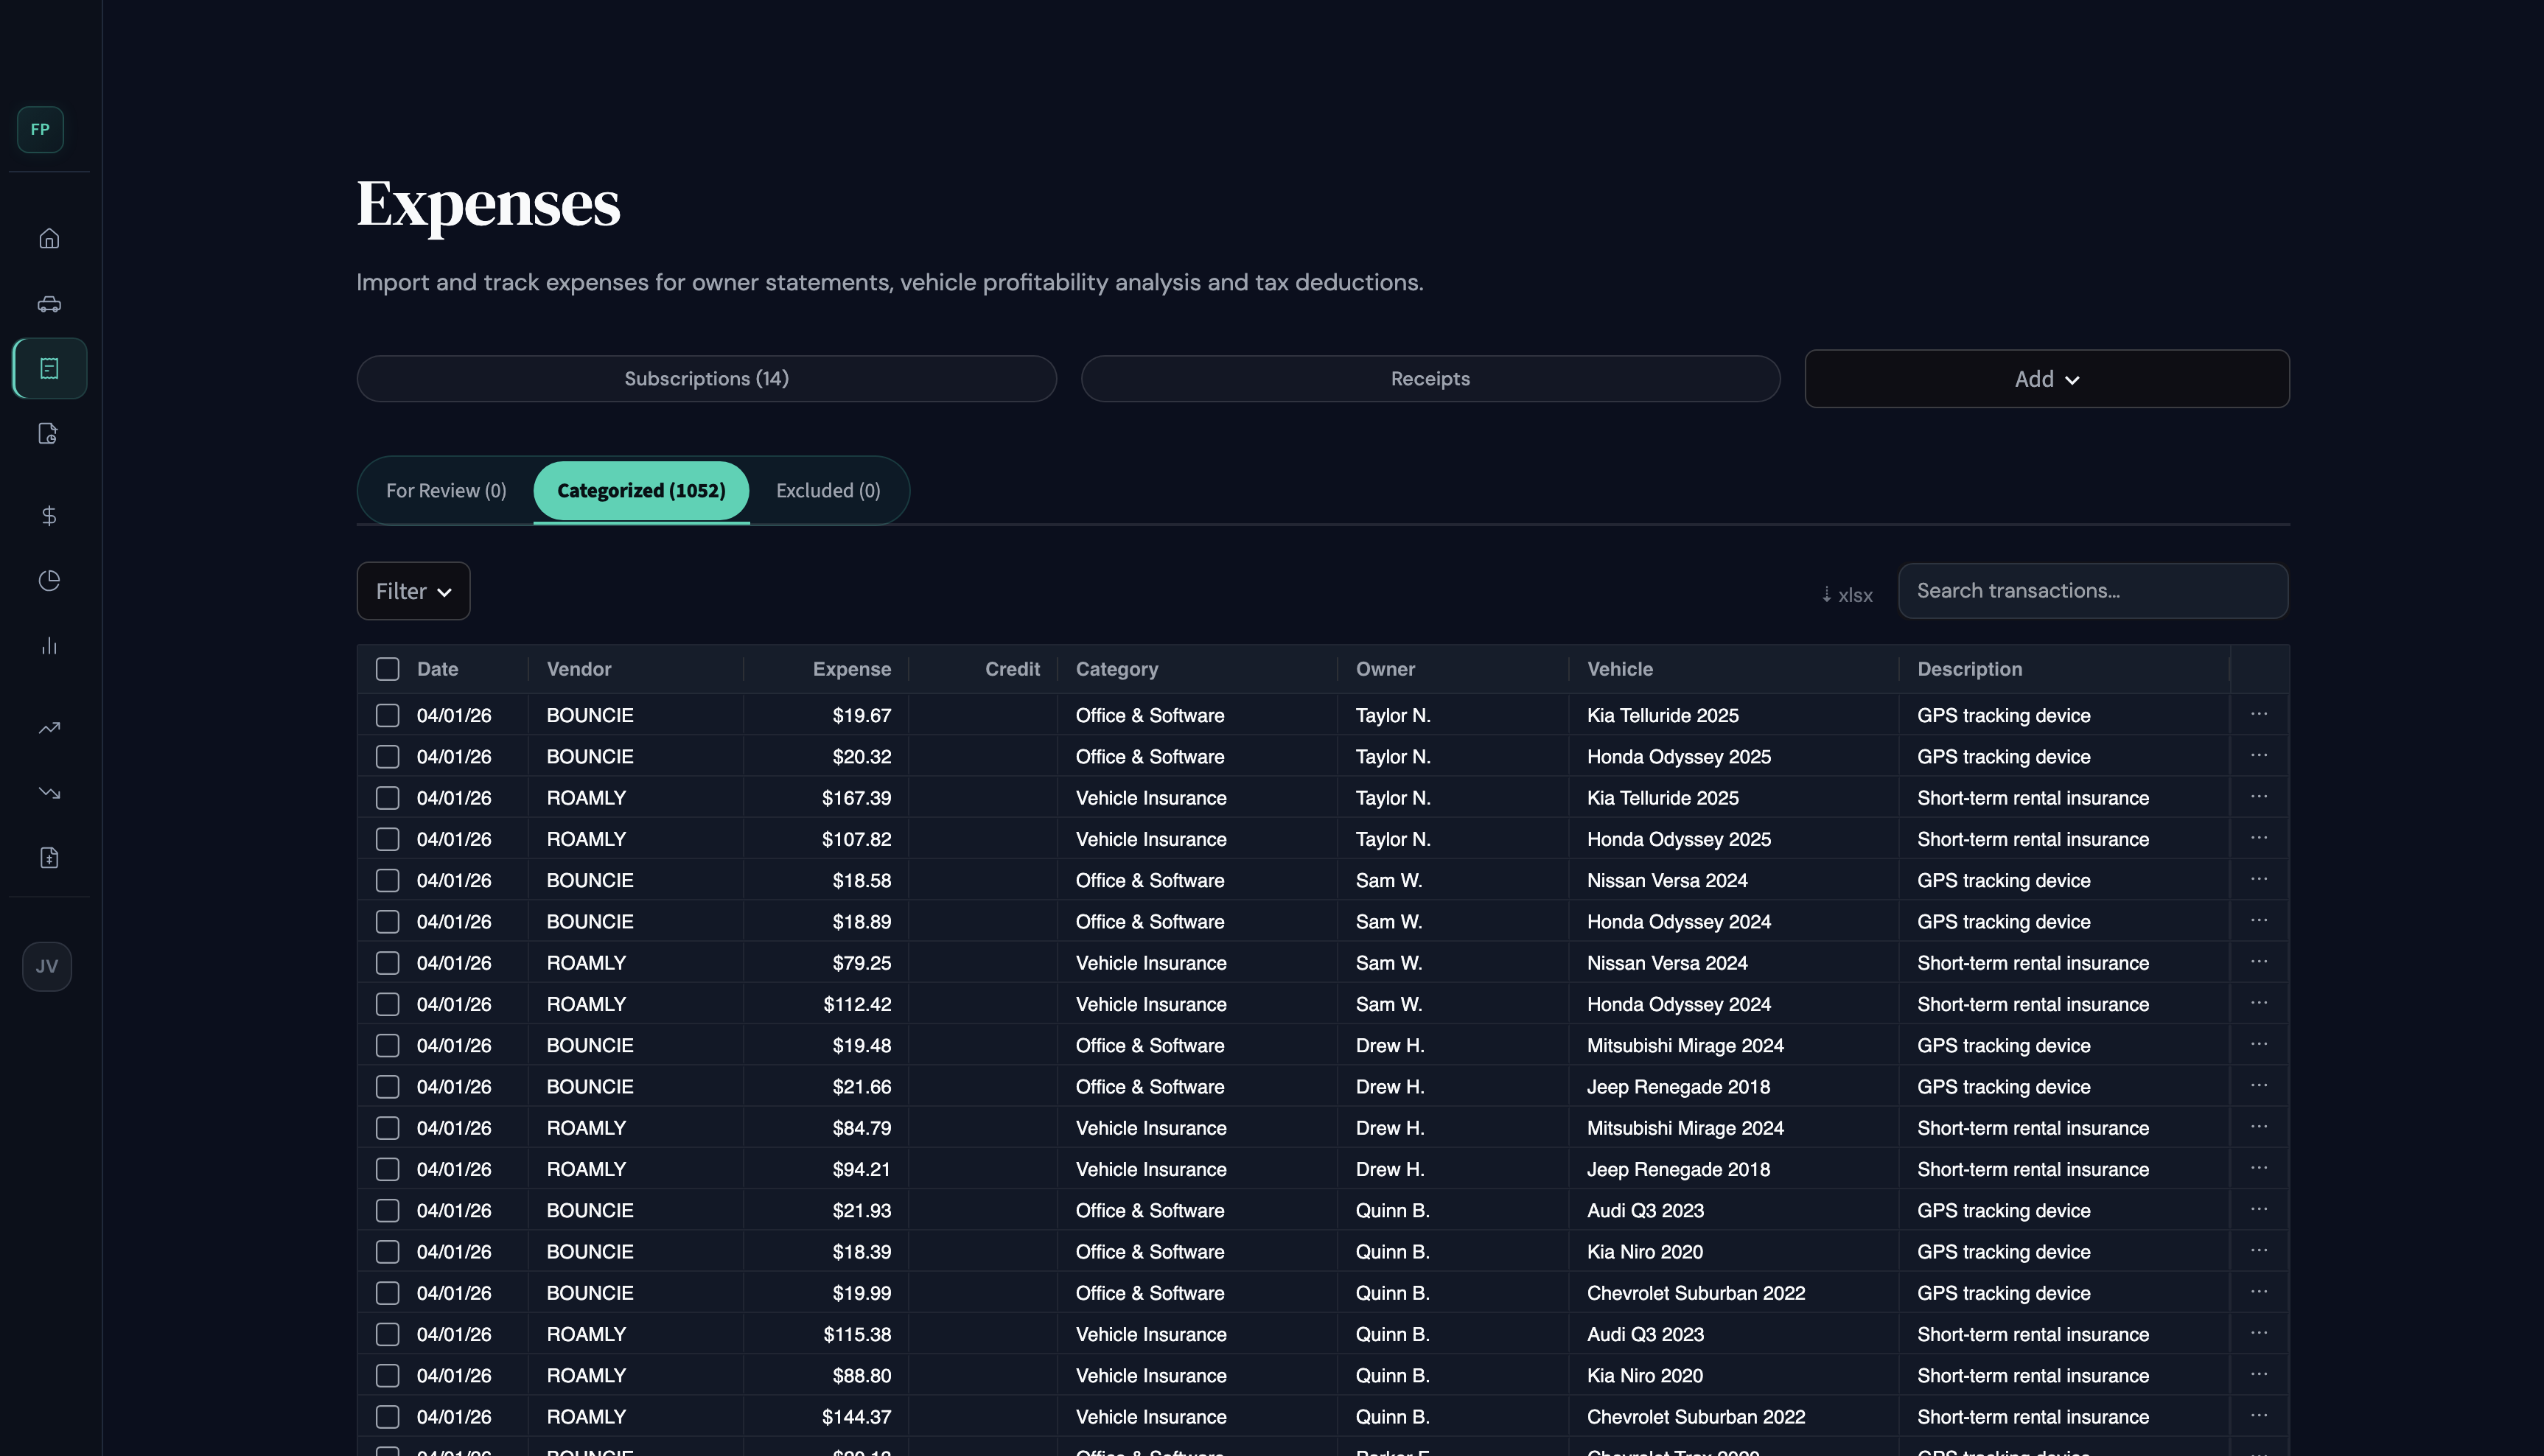
Task: Open the vehicles car icon in sidebar
Action: point(49,304)
